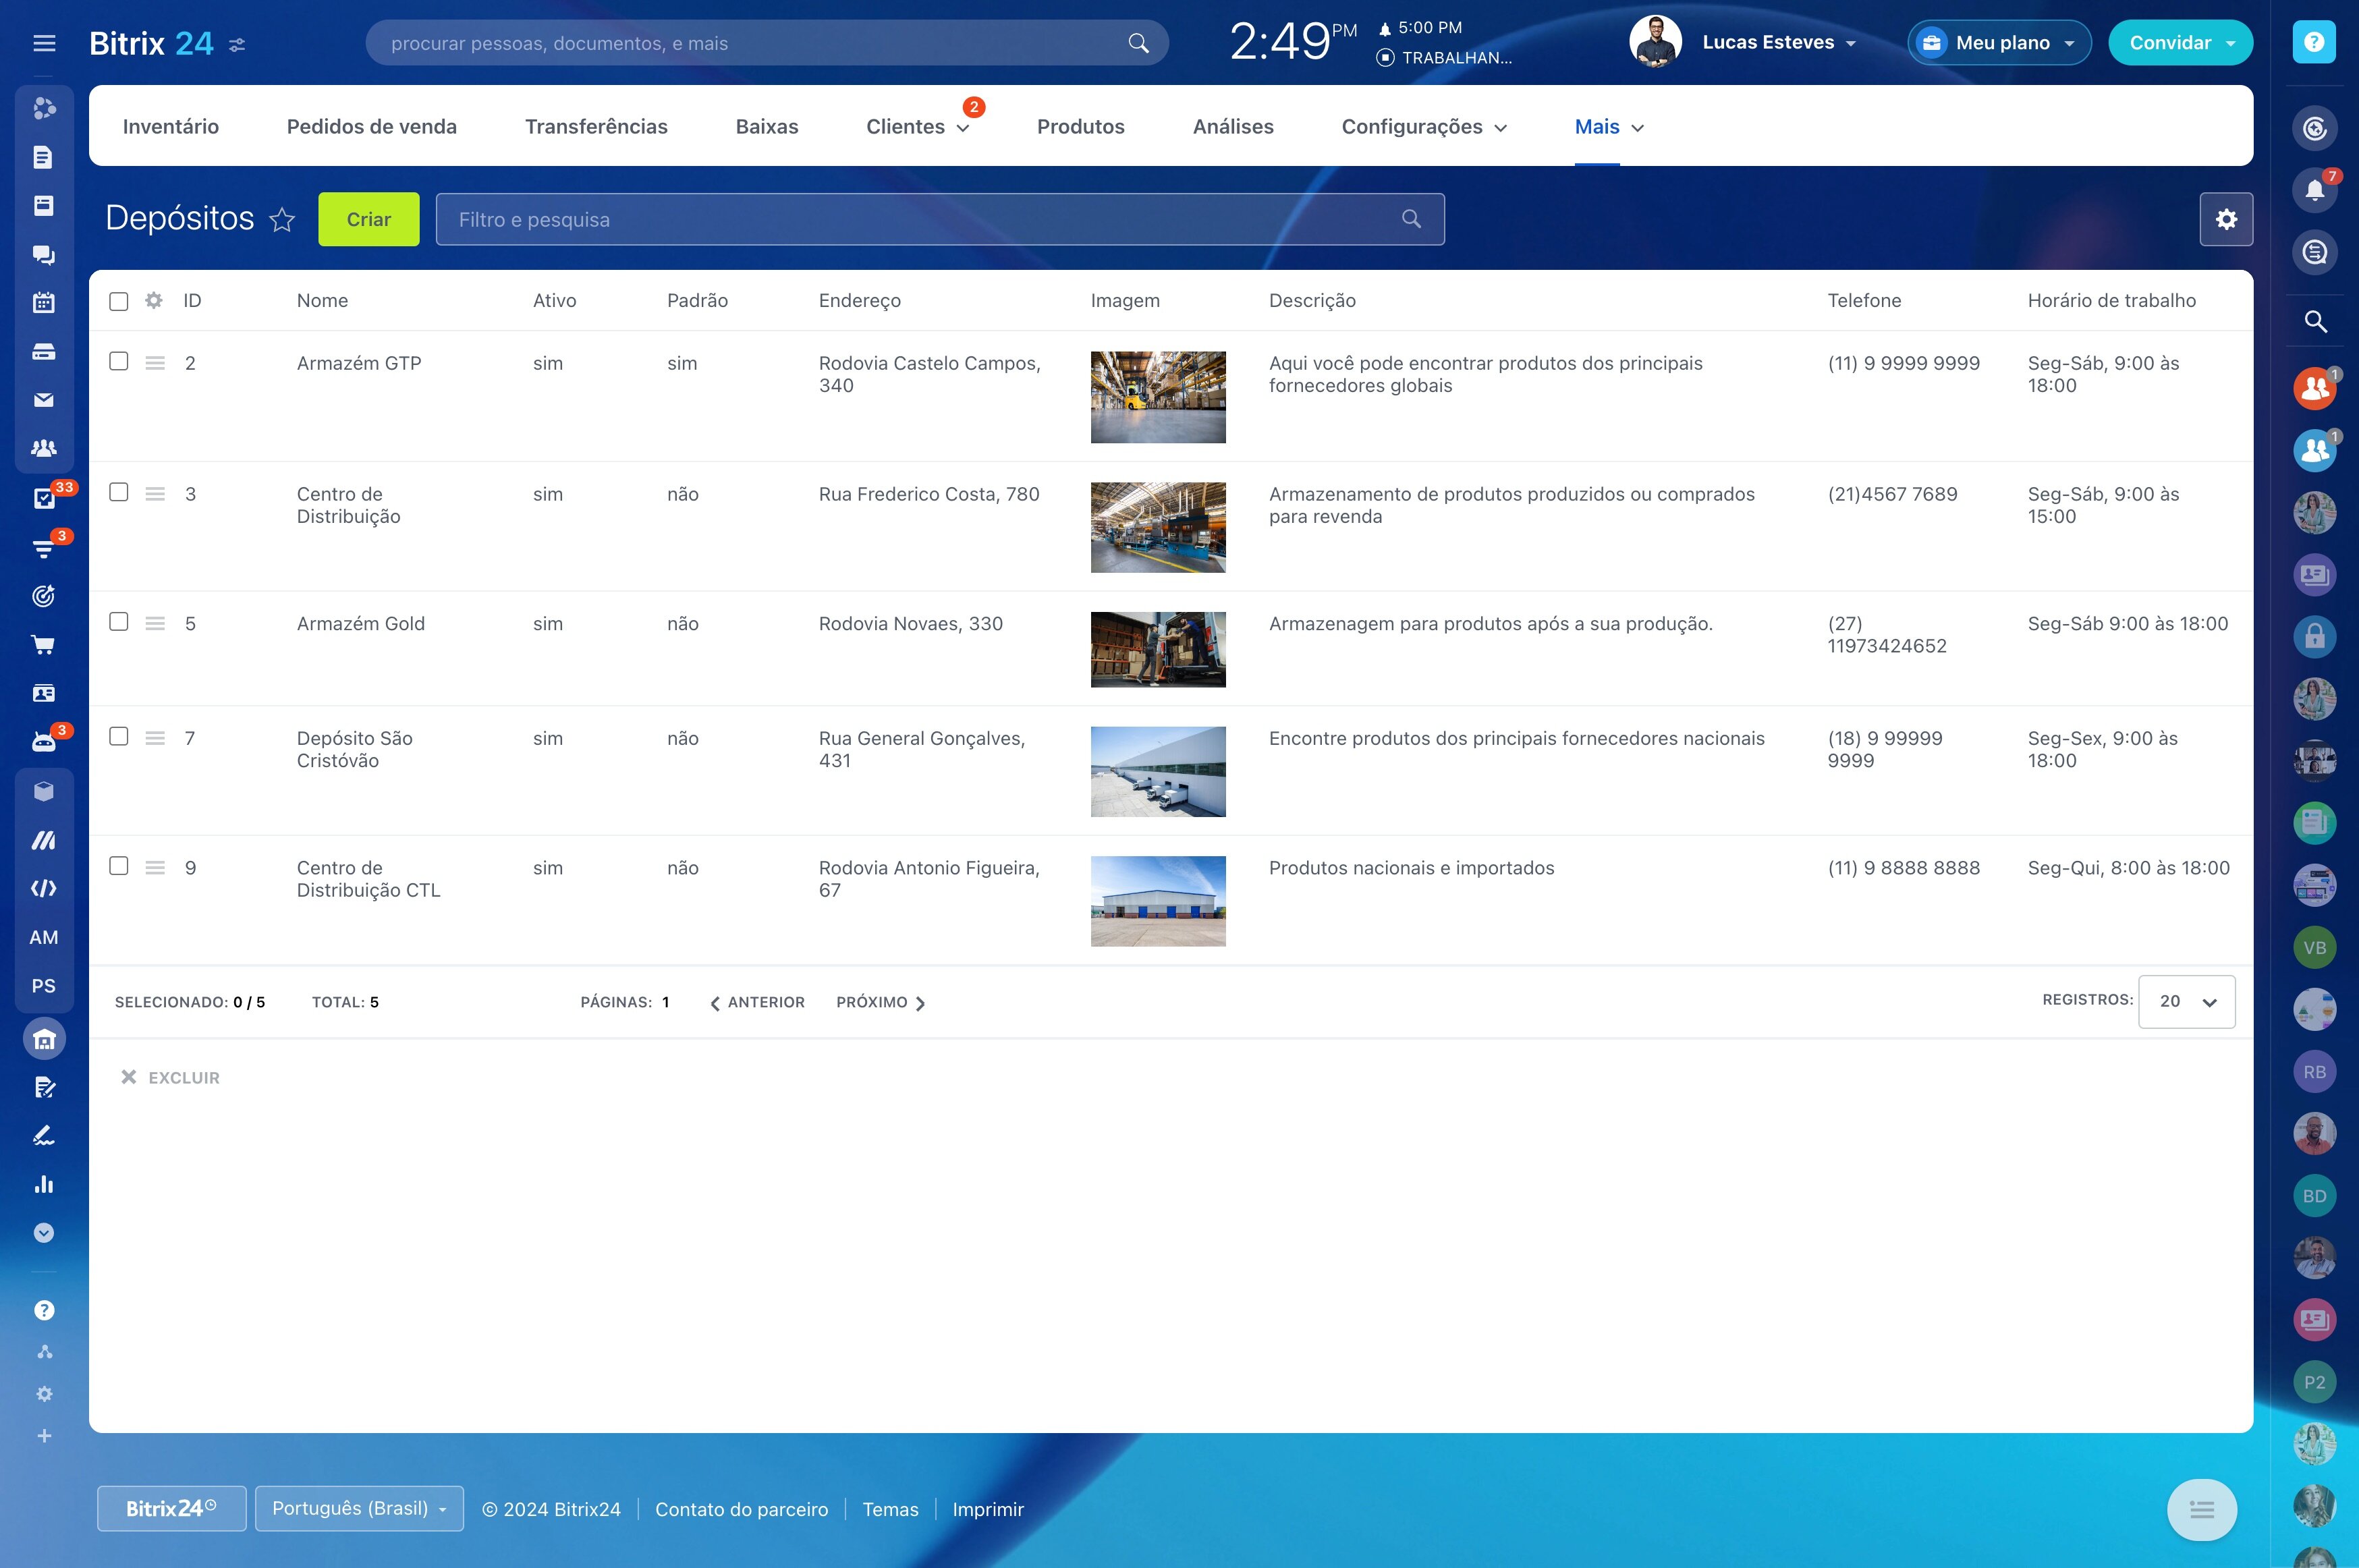Click the green Criar button
The image size is (2359, 1568).
[x=369, y=219]
